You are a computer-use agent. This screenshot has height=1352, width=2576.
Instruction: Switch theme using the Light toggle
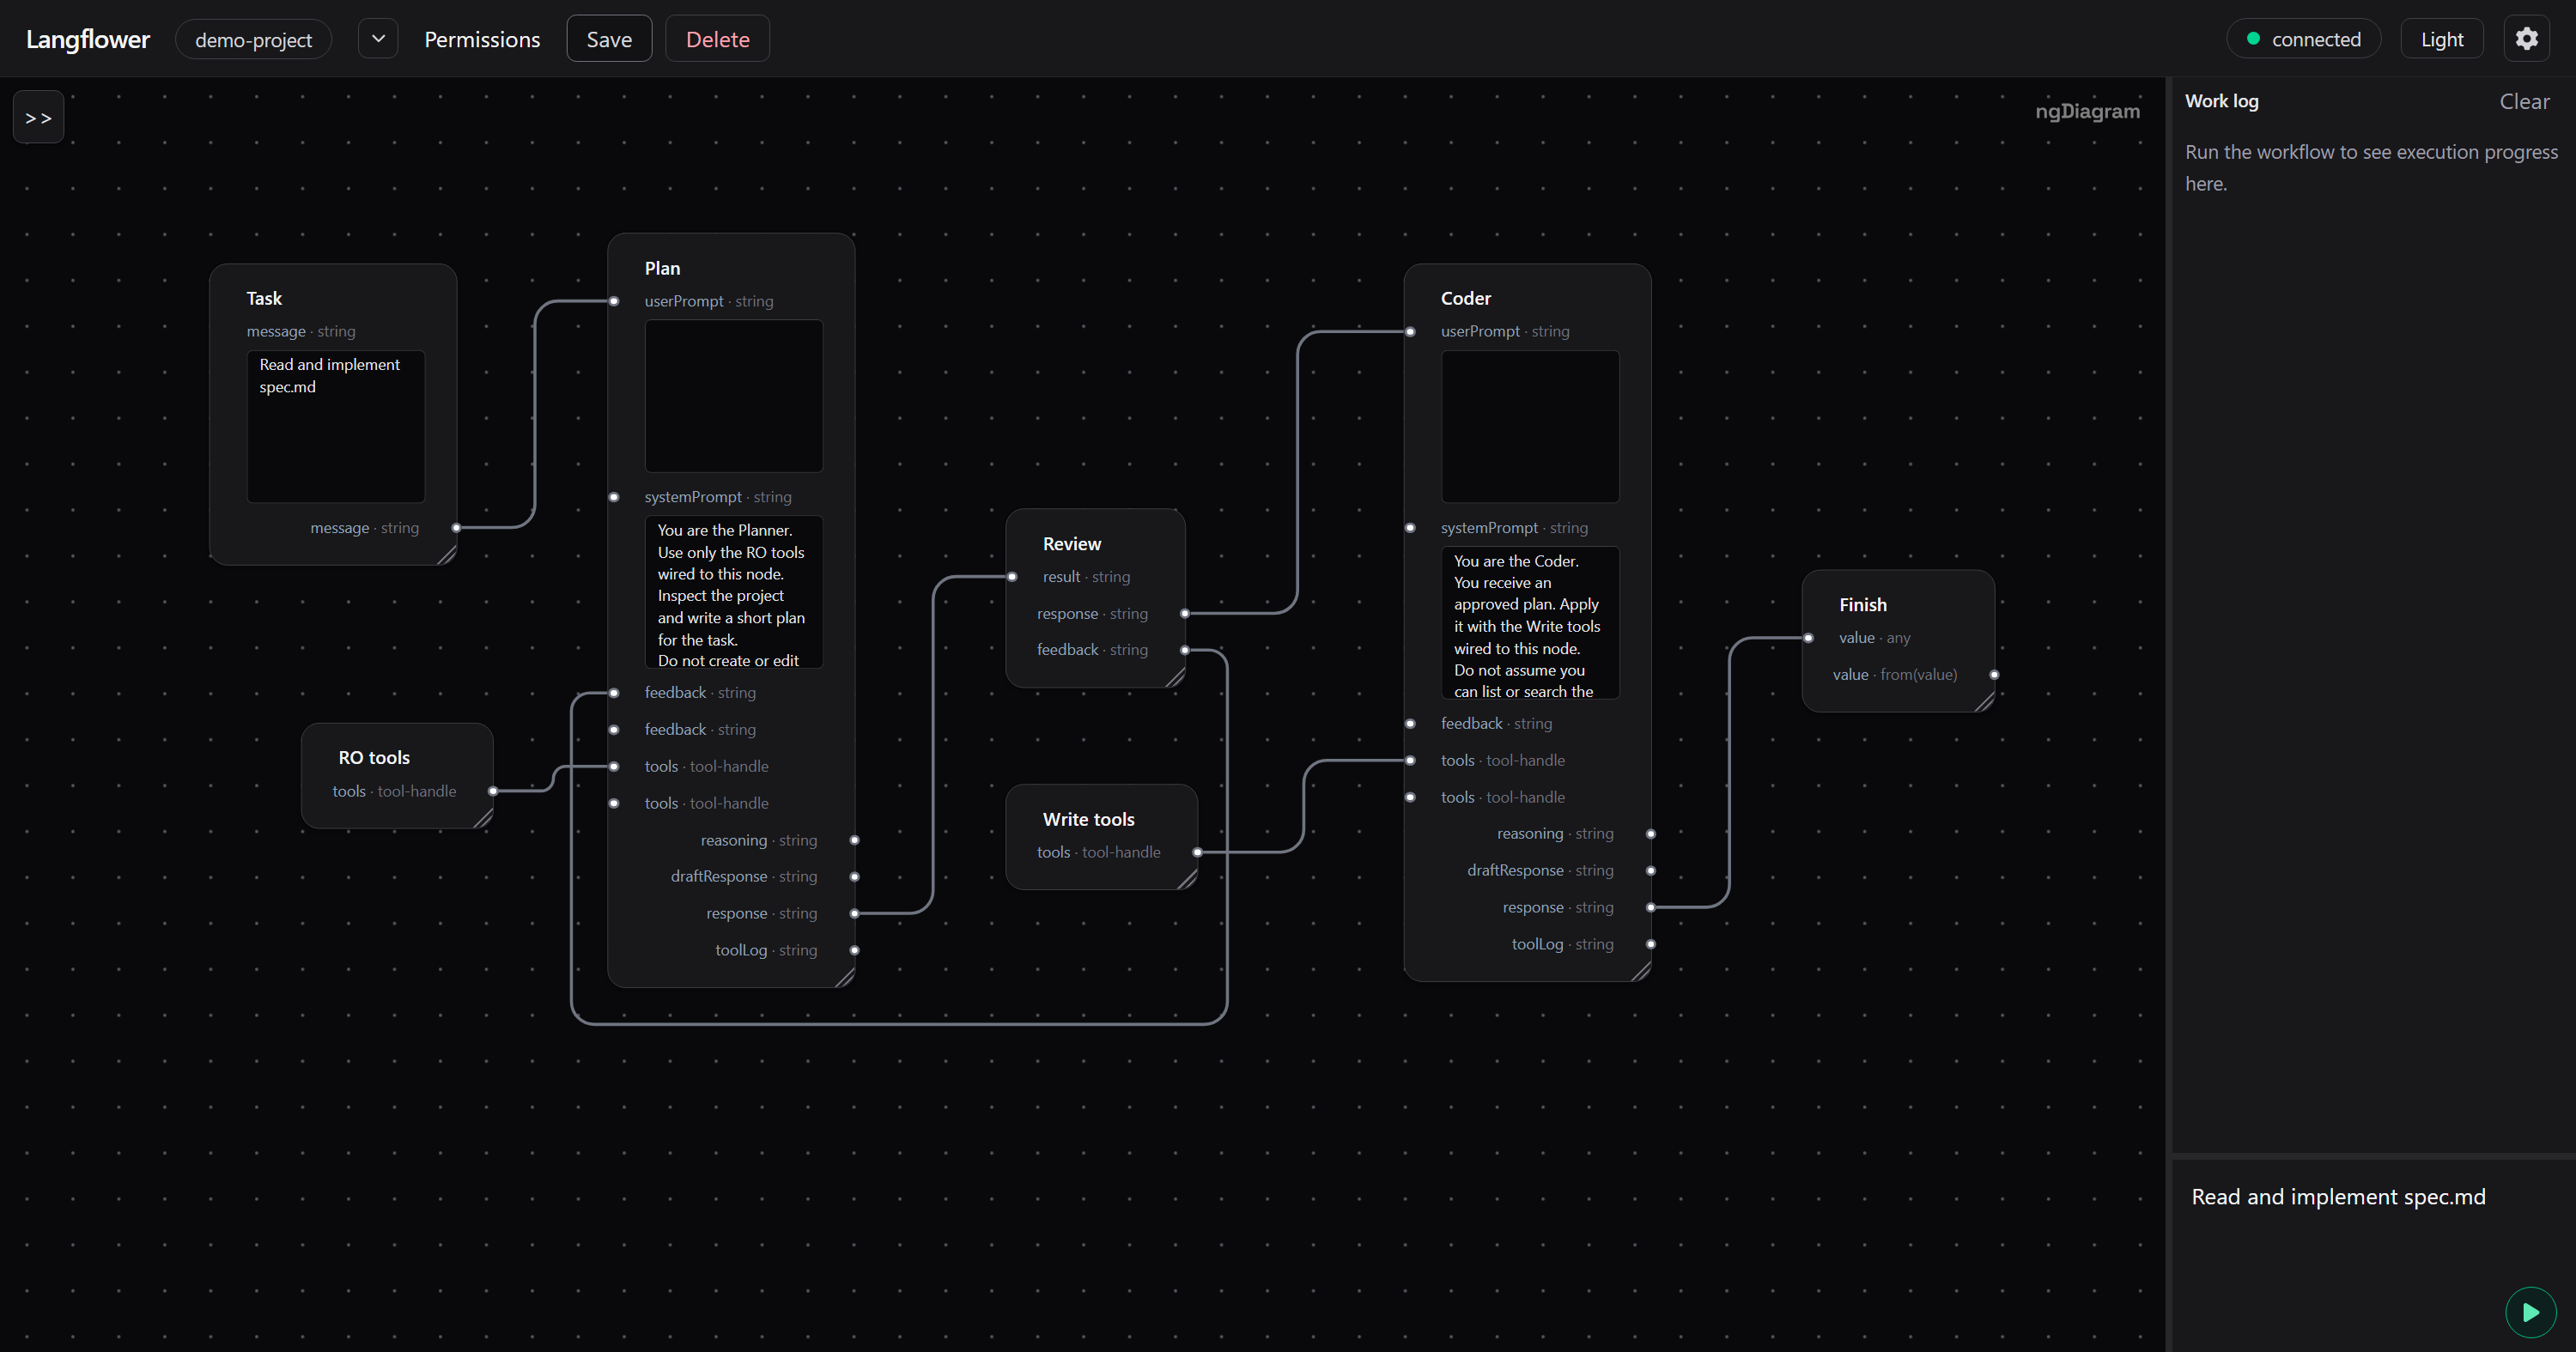click(2441, 39)
